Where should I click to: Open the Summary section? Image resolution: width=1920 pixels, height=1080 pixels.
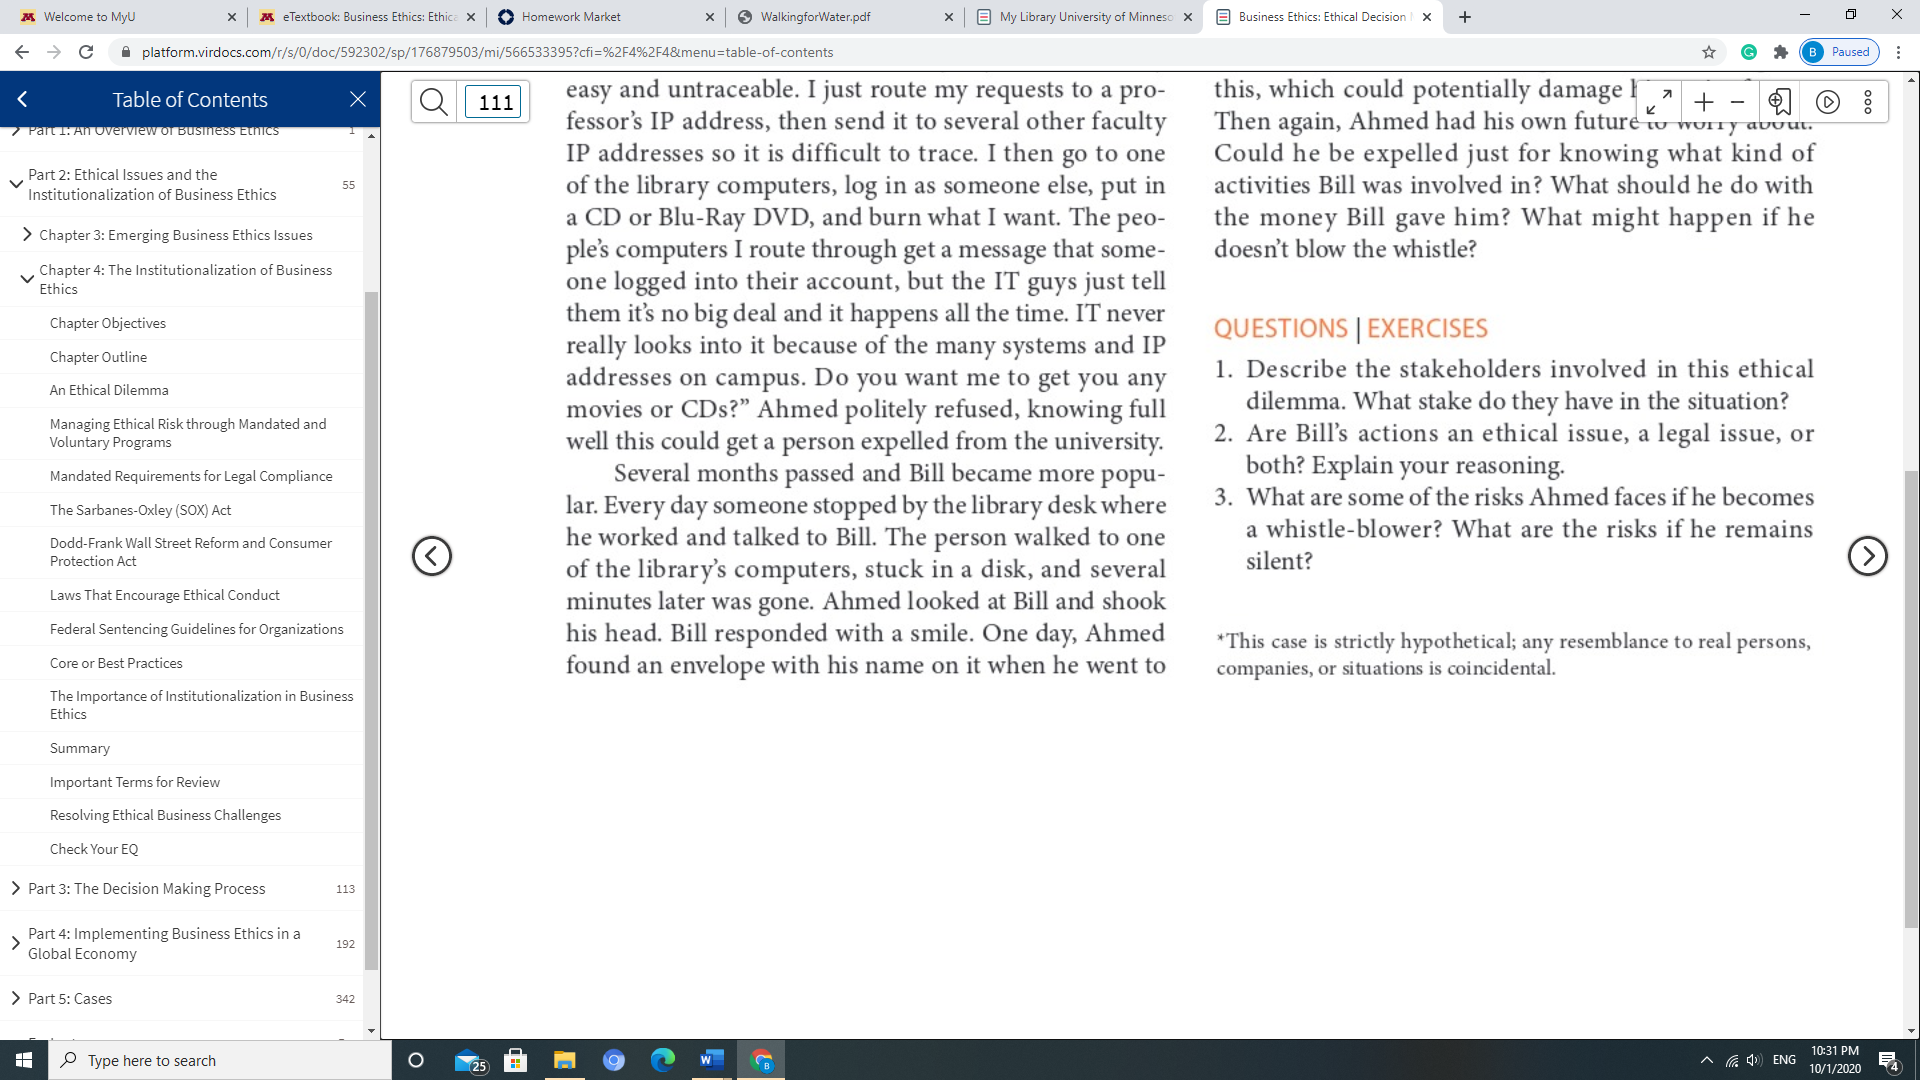80,748
